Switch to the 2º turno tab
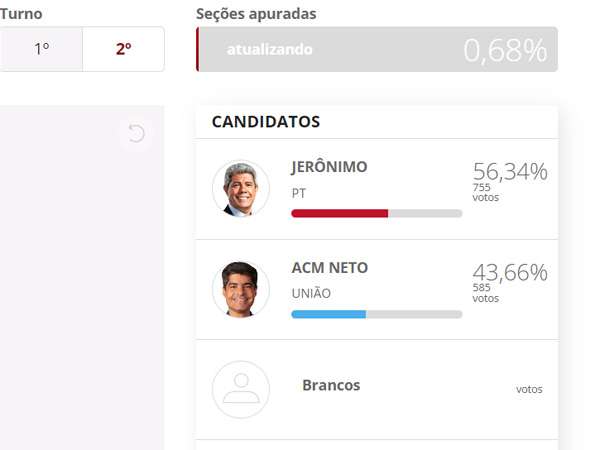600x450 pixels. (123, 49)
